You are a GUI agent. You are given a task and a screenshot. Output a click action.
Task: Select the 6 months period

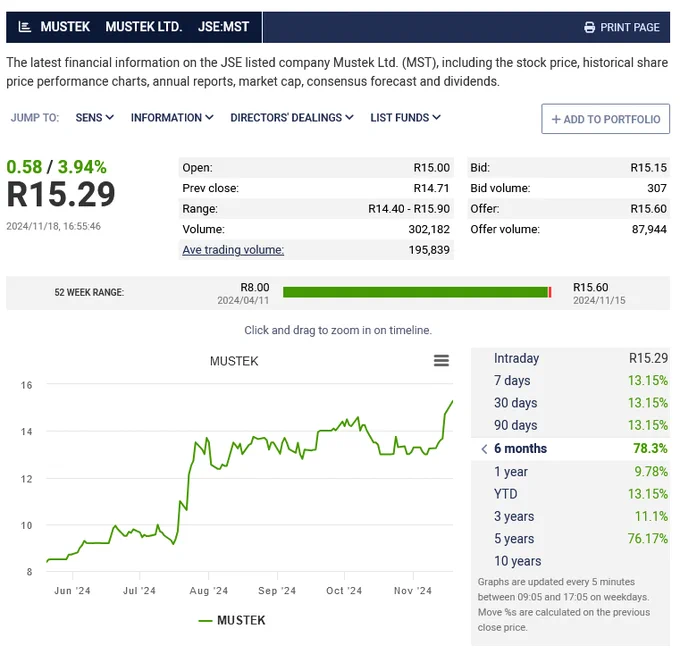(570, 448)
